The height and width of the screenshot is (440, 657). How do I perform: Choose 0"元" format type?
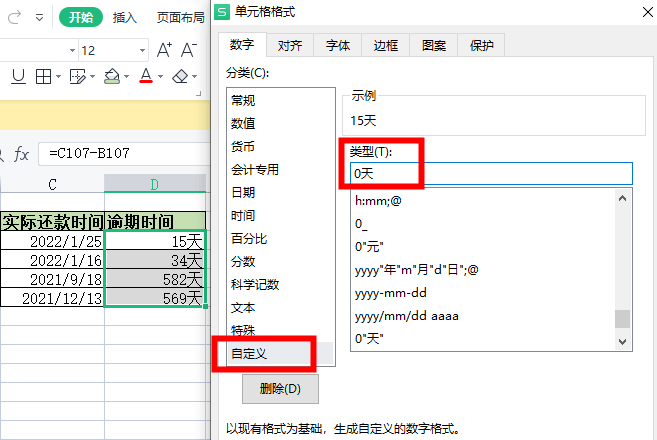483,247
